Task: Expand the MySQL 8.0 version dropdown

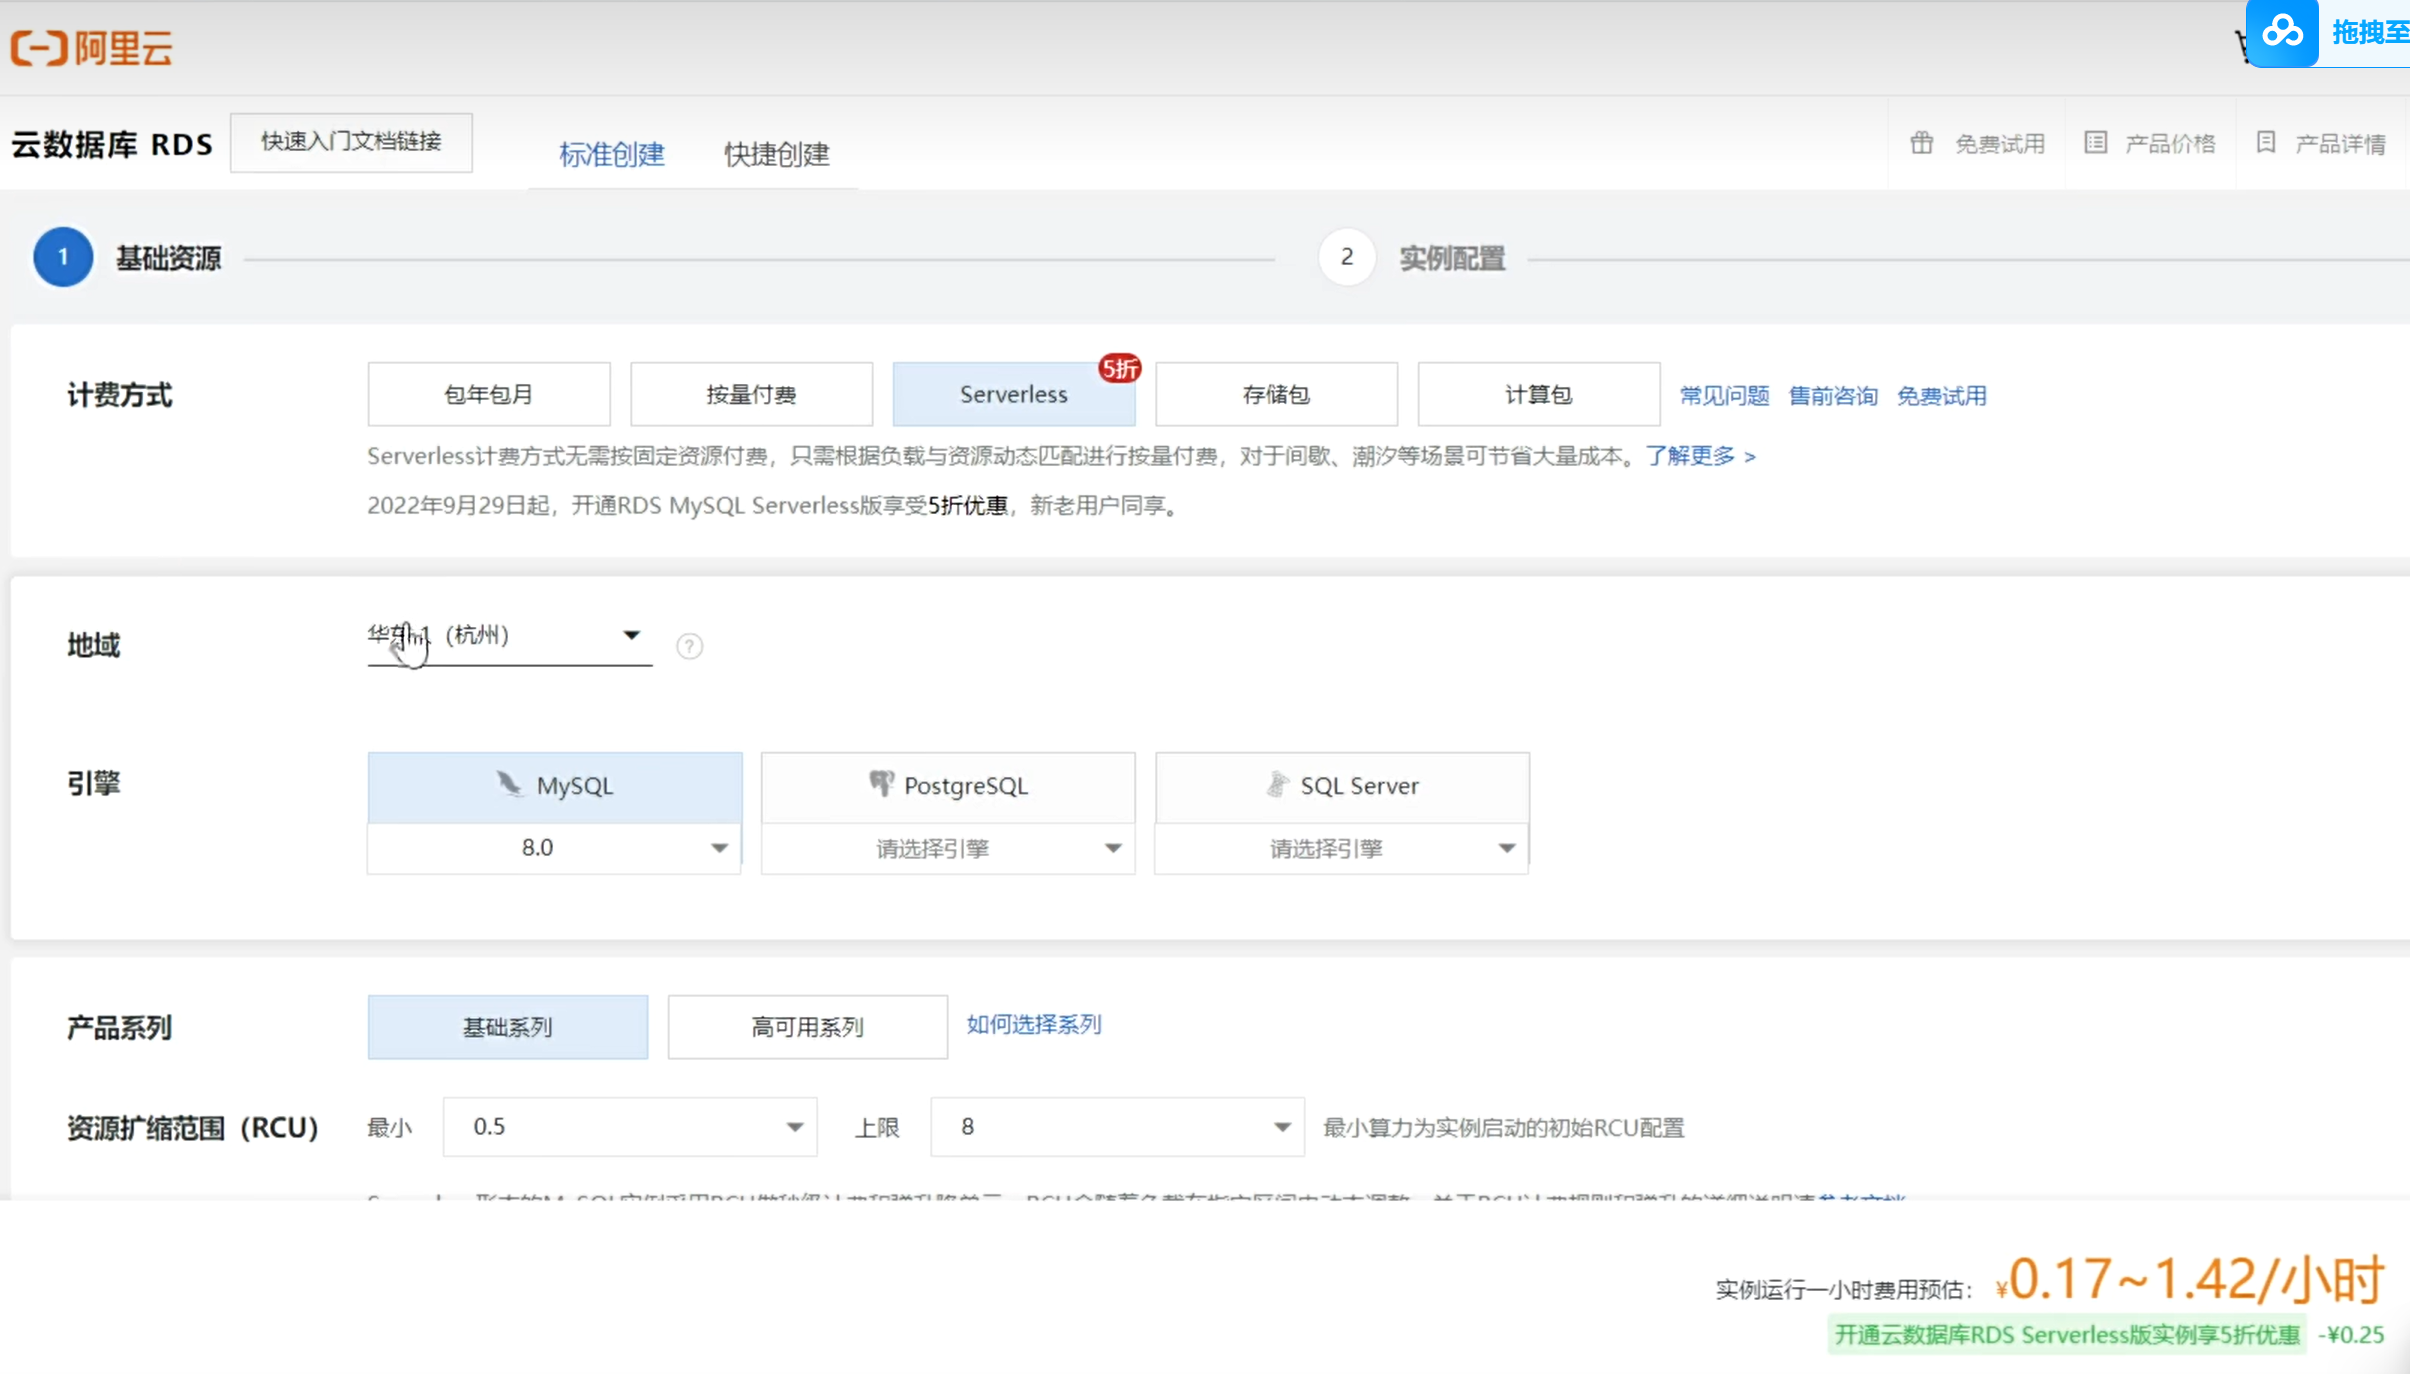Action: click(555, 848)
